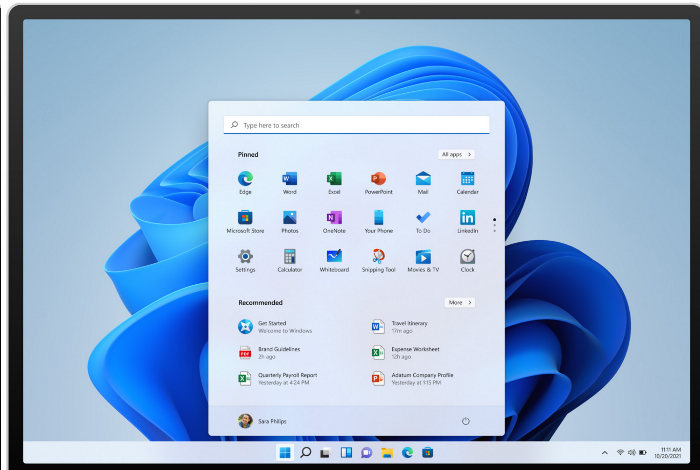700x470 pixels.
Task: Open the Whiteboard app
Action: (334, 260)
